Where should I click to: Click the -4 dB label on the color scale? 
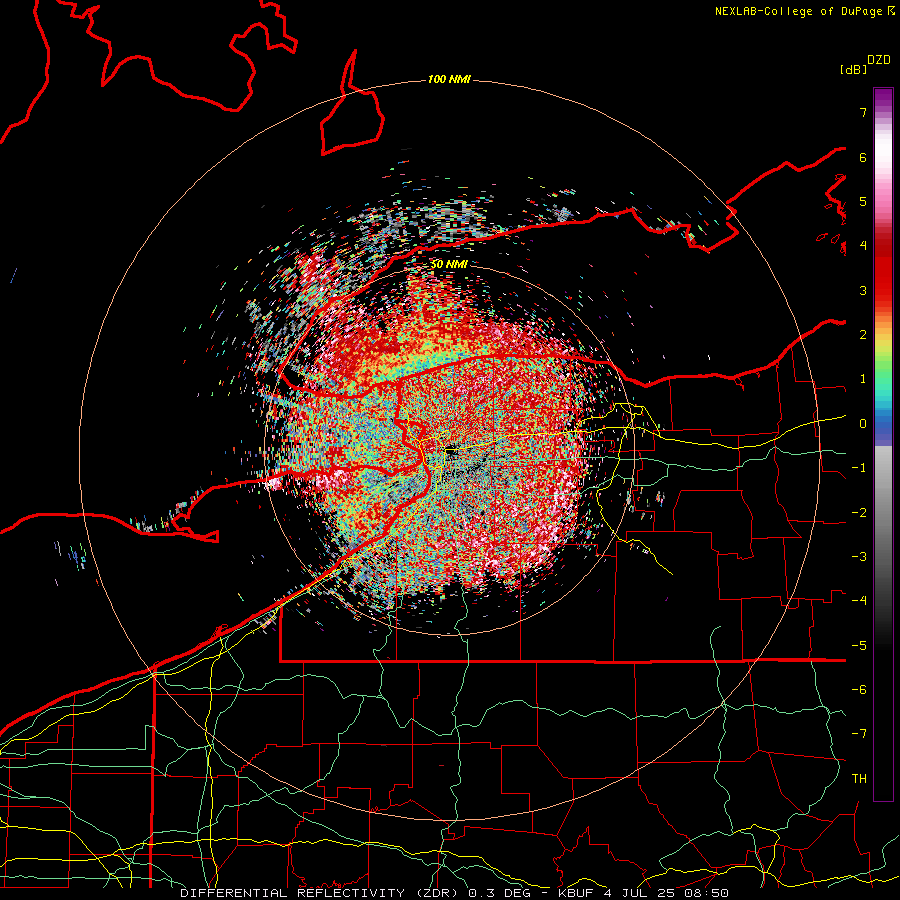pos(859,601)
